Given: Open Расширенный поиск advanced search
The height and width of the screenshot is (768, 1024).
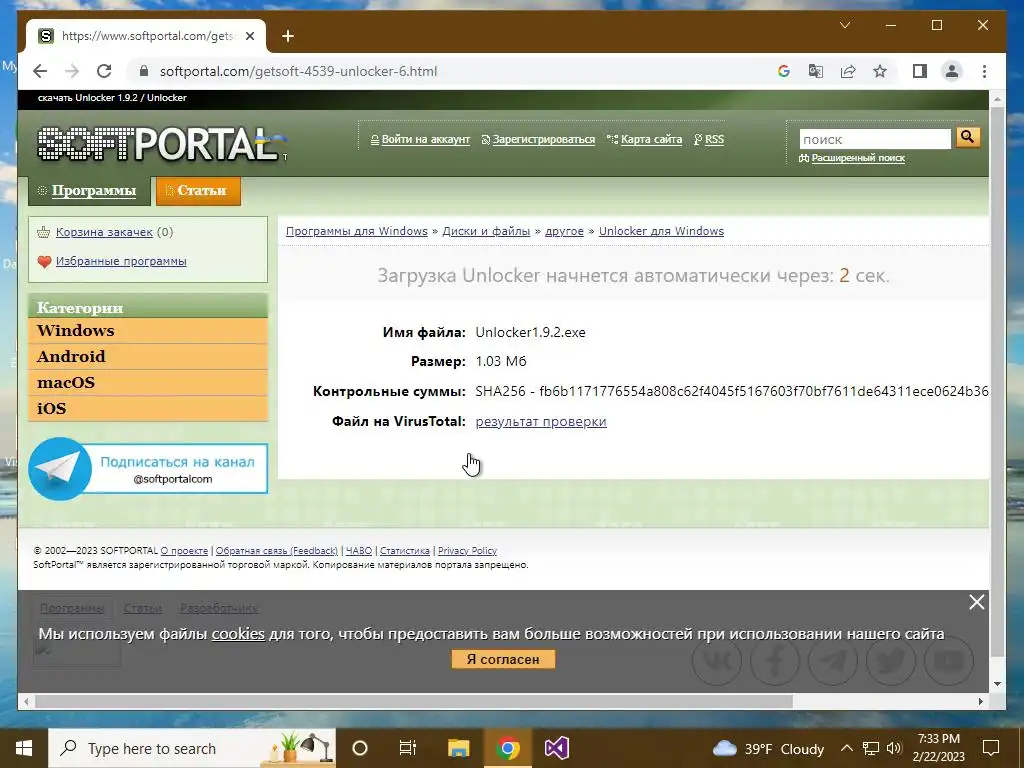Looking at the screenshot, I should [x=857, y=158].
